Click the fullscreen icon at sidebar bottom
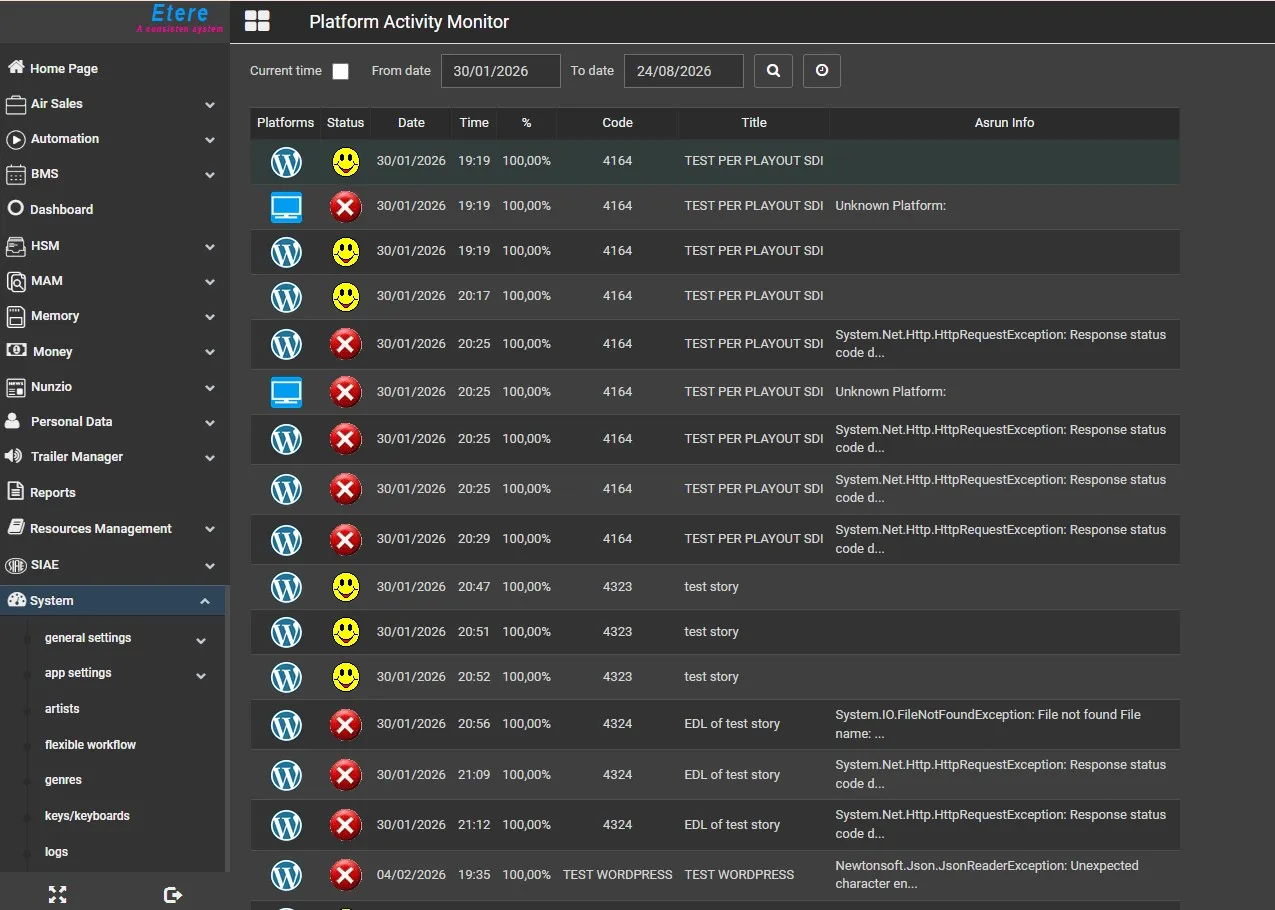The image size is (1275, 910). click(57, 894)
